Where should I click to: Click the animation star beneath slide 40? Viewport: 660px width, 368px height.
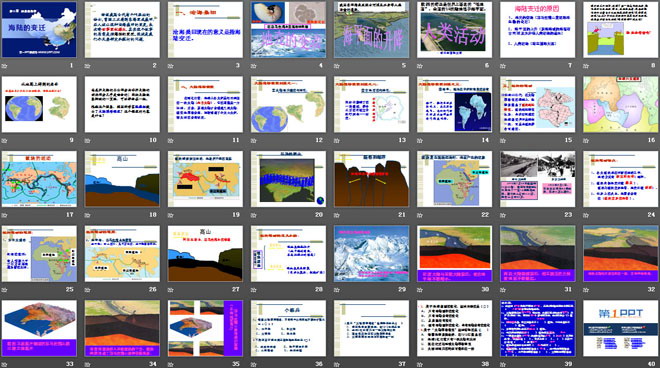coord(586,364)
